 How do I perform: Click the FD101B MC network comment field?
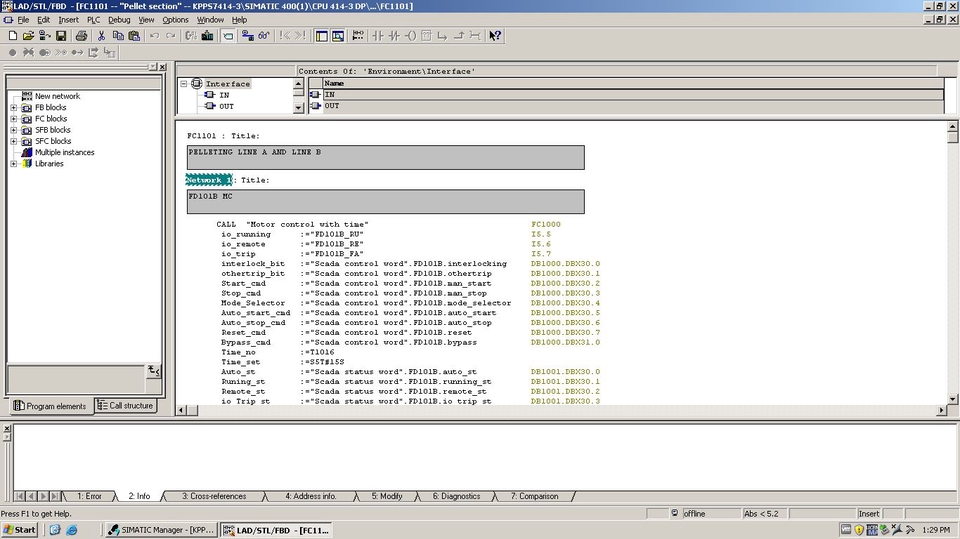tap(385, 202)
